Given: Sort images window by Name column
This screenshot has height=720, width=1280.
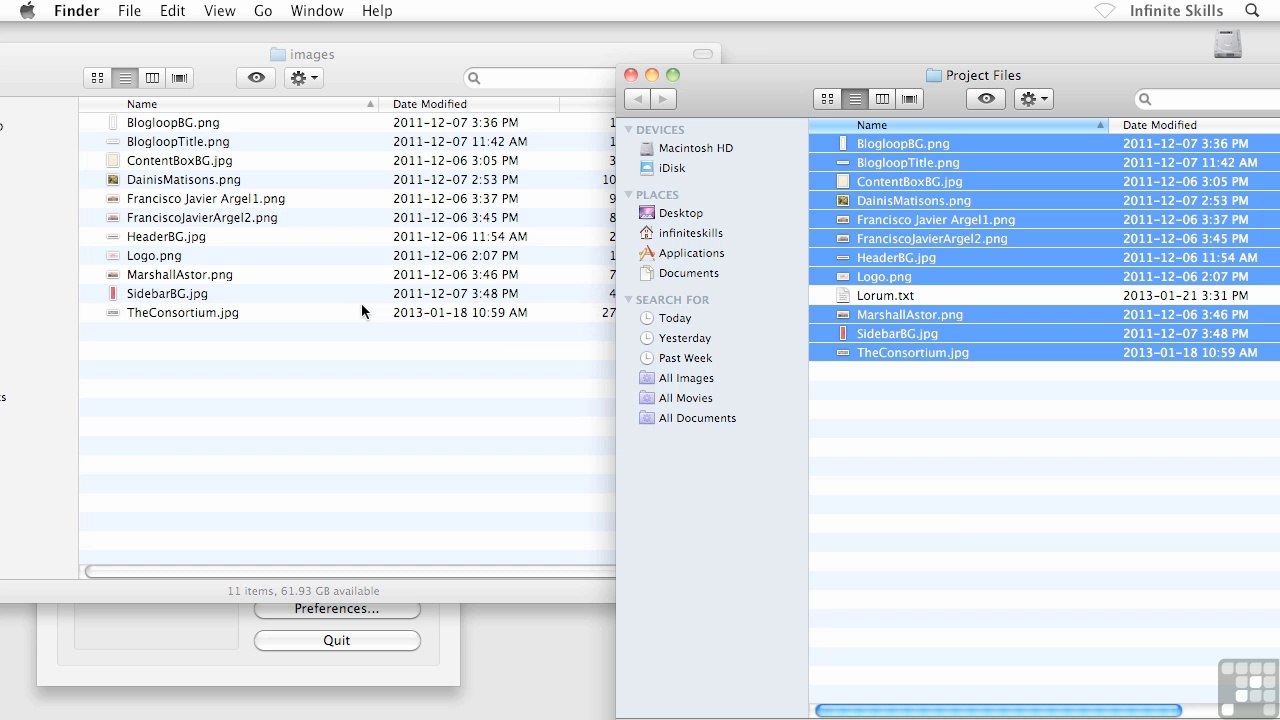Looking at the screenshot, I should pos(229,104).
